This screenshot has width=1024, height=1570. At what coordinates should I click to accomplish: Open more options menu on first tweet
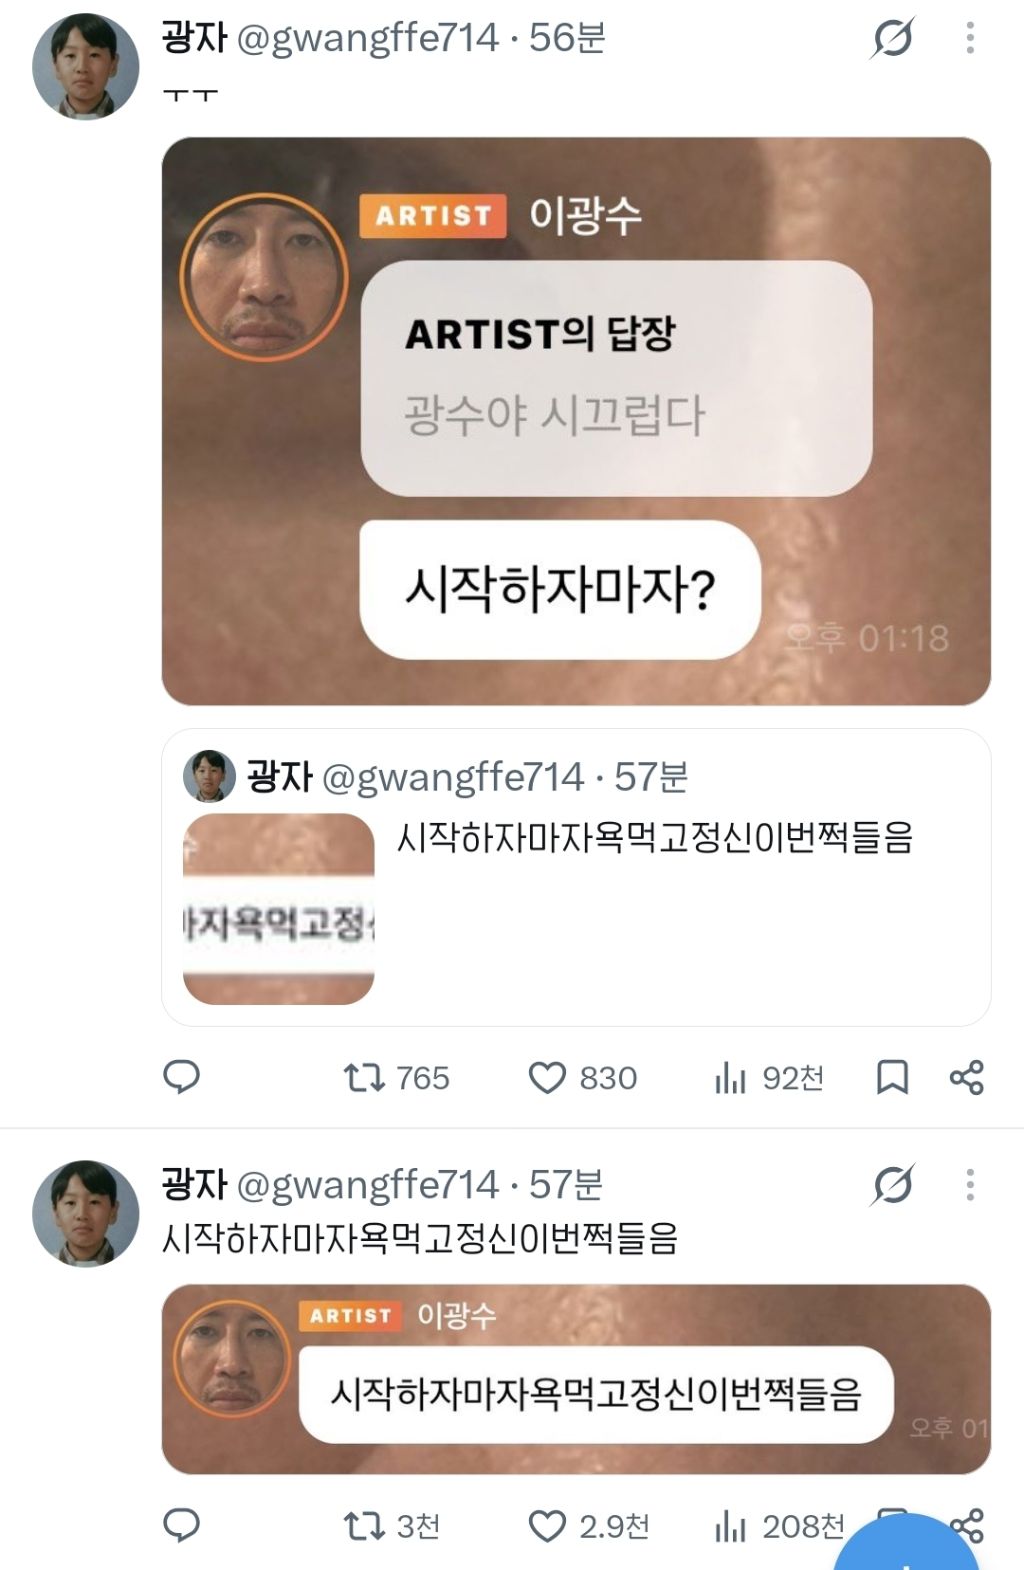tap(970, 38)
